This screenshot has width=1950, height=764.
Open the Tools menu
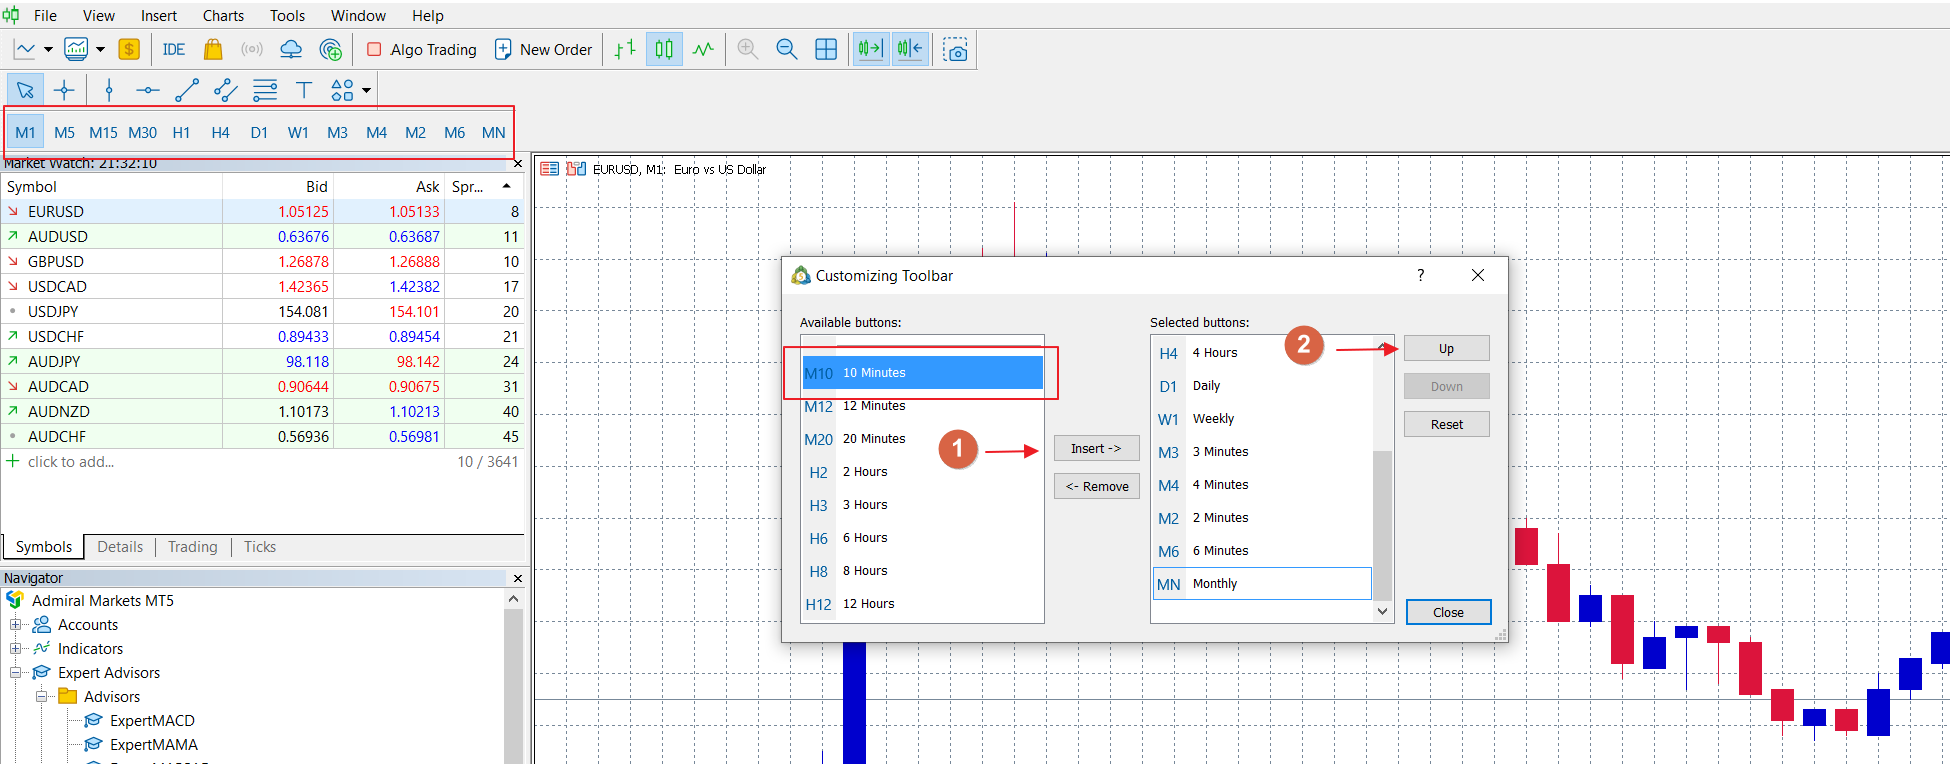287,15
